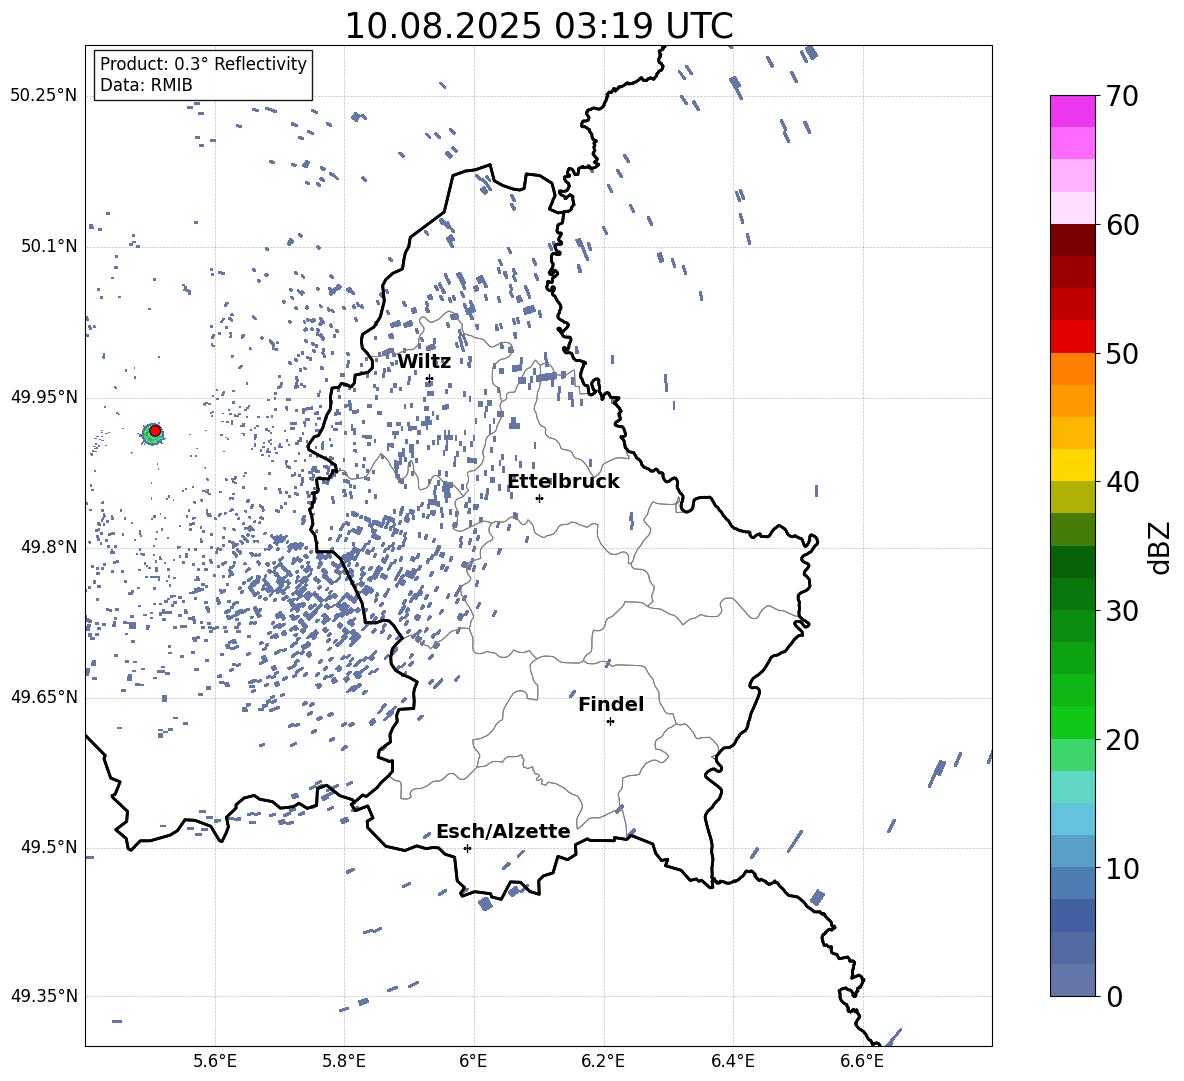Pick the bright green swatch above 20
Screen dimensions: 1184x1081
pyautogui.click(x=1072, y=723)
